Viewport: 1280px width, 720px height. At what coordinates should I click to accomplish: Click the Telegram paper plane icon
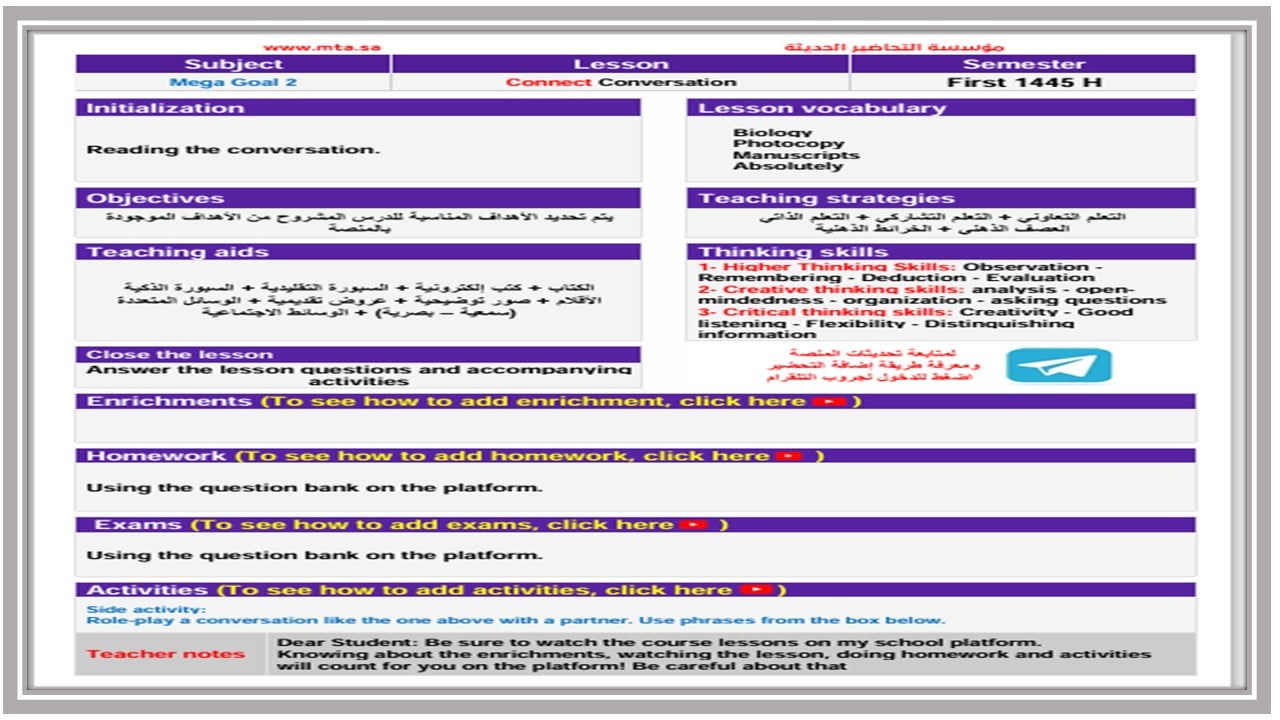click(x=1058, y=366)
